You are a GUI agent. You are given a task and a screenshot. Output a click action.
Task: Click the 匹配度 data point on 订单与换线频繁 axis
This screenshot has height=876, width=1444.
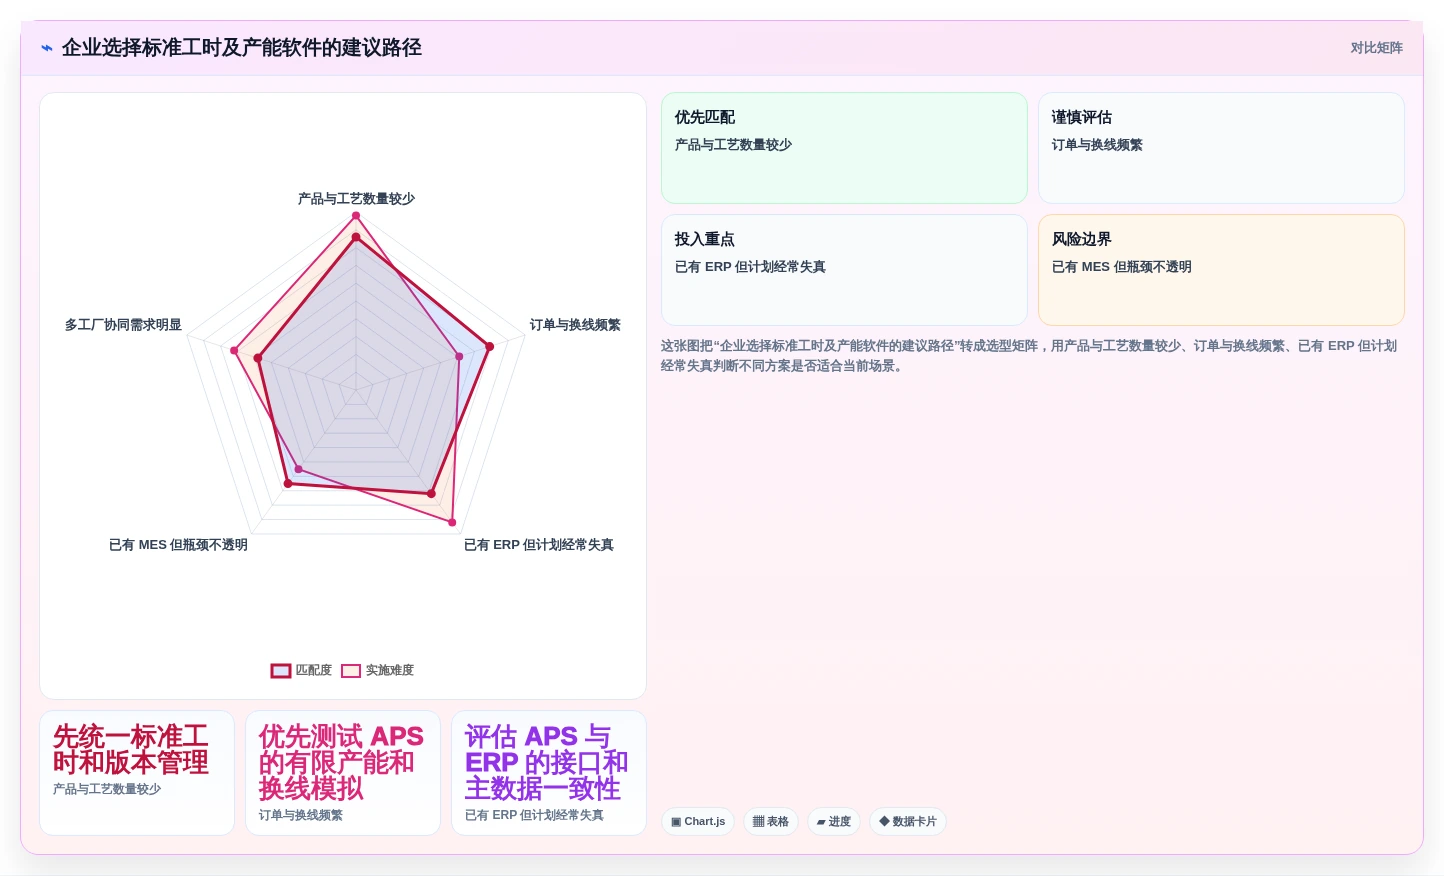click(489, 347)
